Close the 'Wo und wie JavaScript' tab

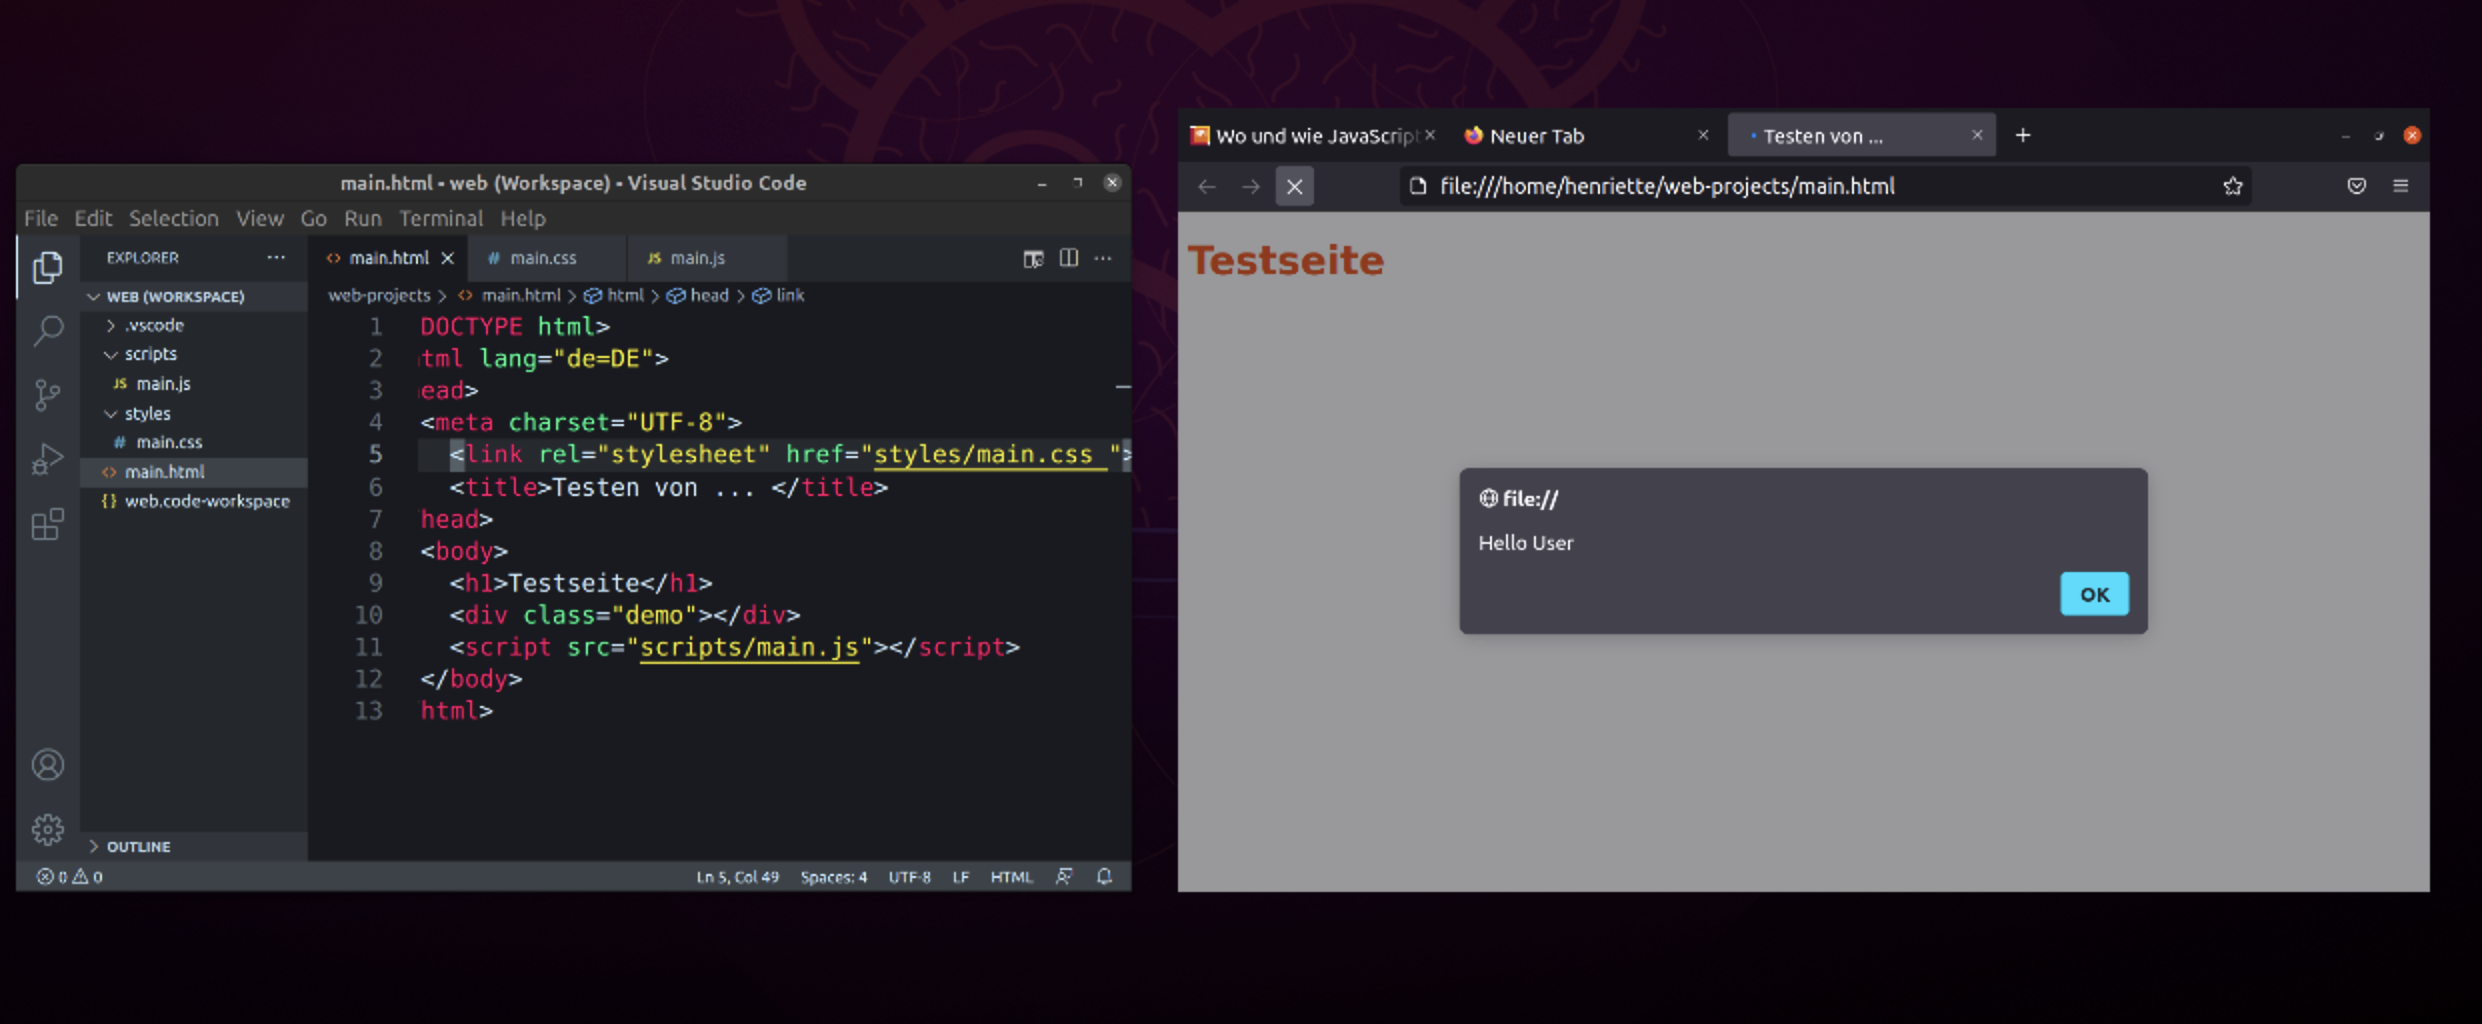click(1430, 135)
